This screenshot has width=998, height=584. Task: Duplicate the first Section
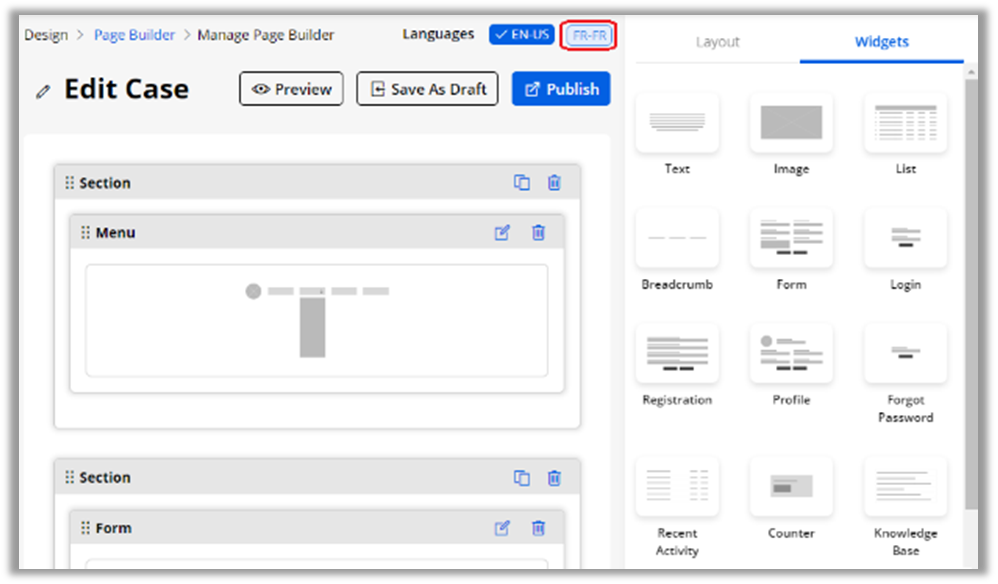tap(521, 183)
